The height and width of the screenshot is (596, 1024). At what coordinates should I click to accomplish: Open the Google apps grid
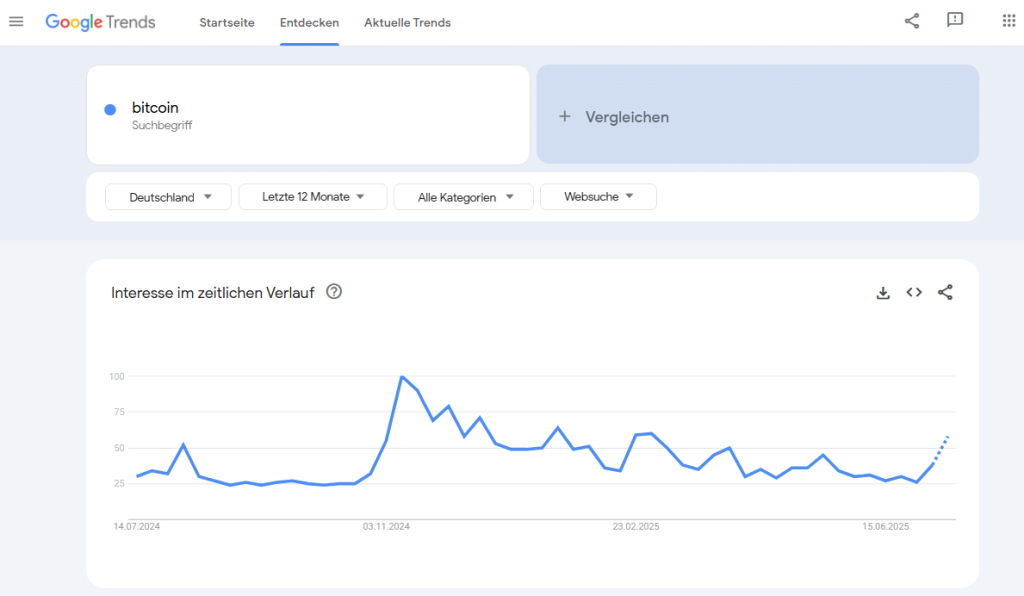1008,20
